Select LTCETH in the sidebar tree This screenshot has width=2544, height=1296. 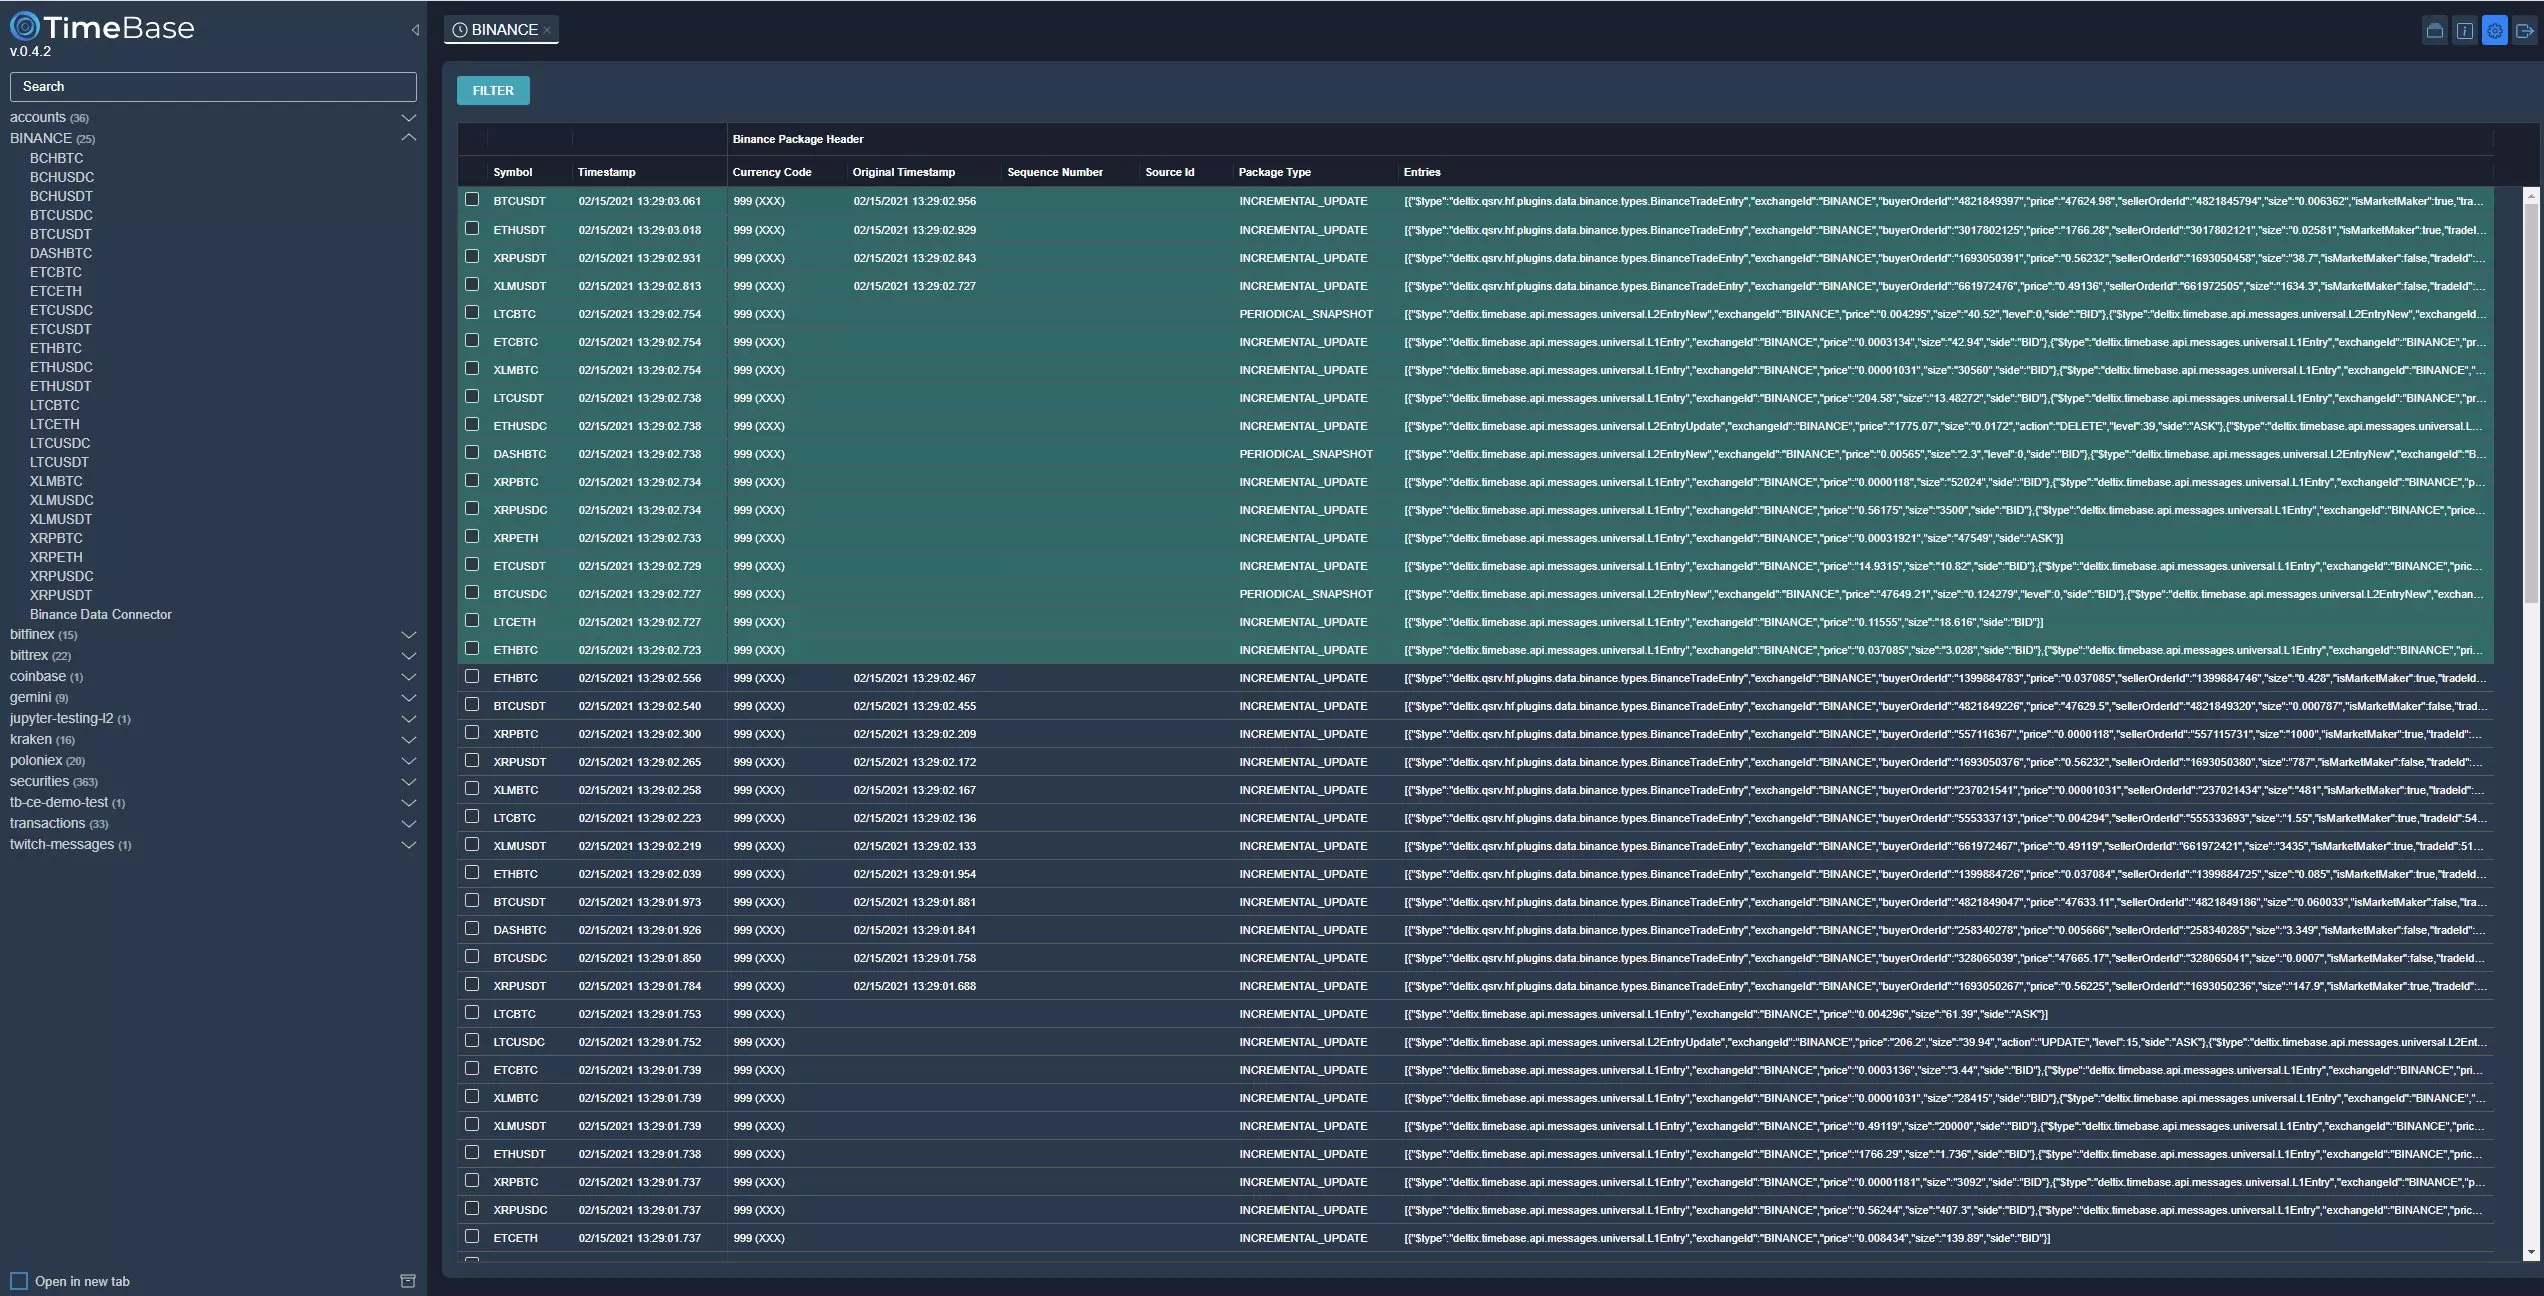(54, 424)
